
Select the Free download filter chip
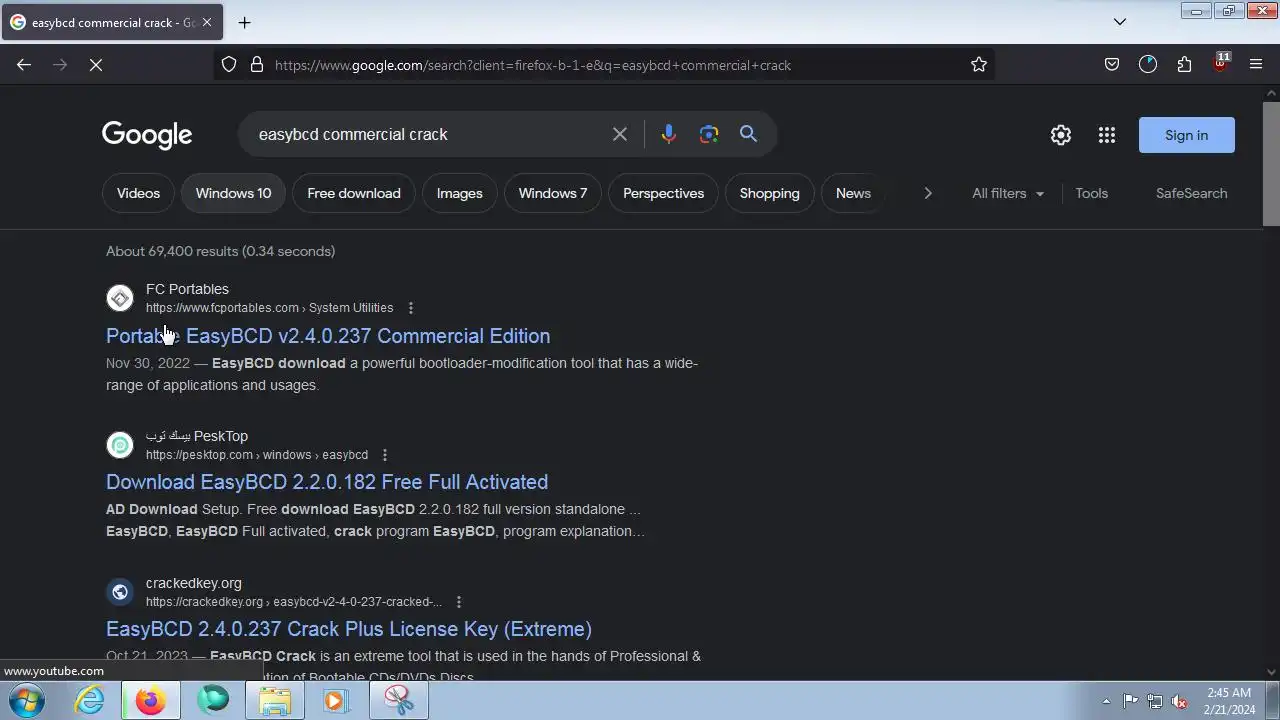tap(354, 193)
